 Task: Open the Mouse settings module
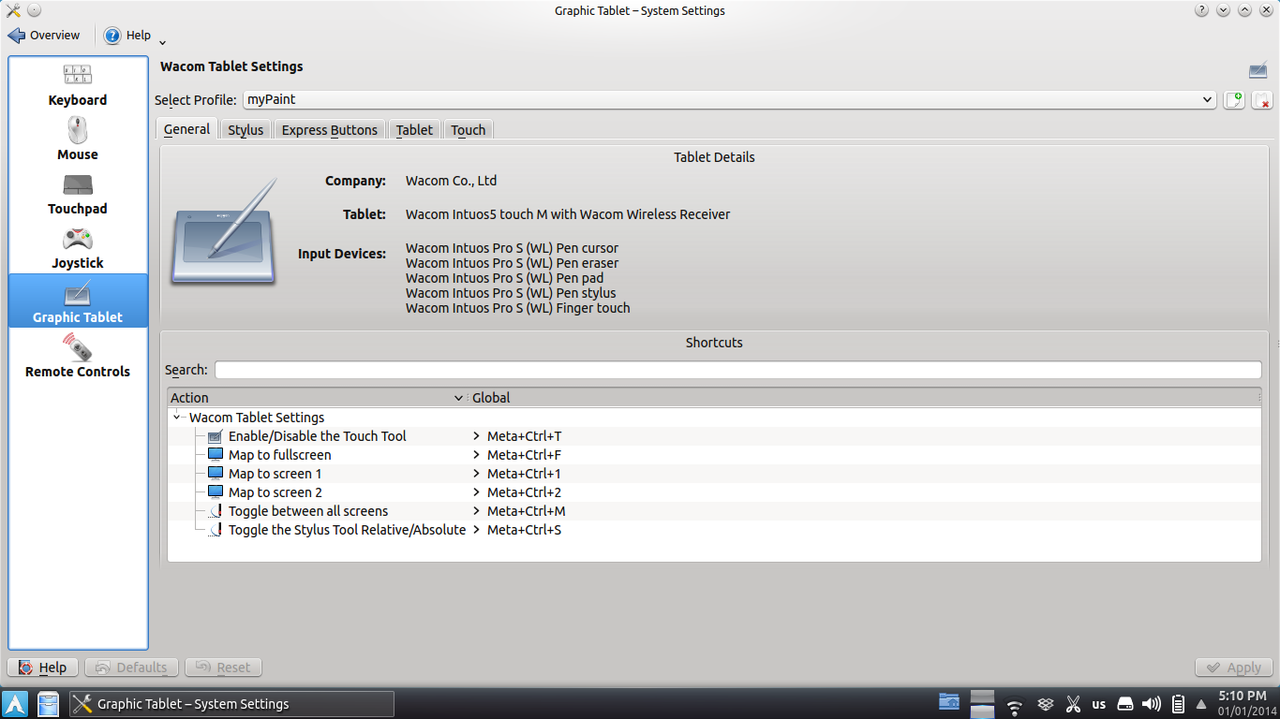77,138
